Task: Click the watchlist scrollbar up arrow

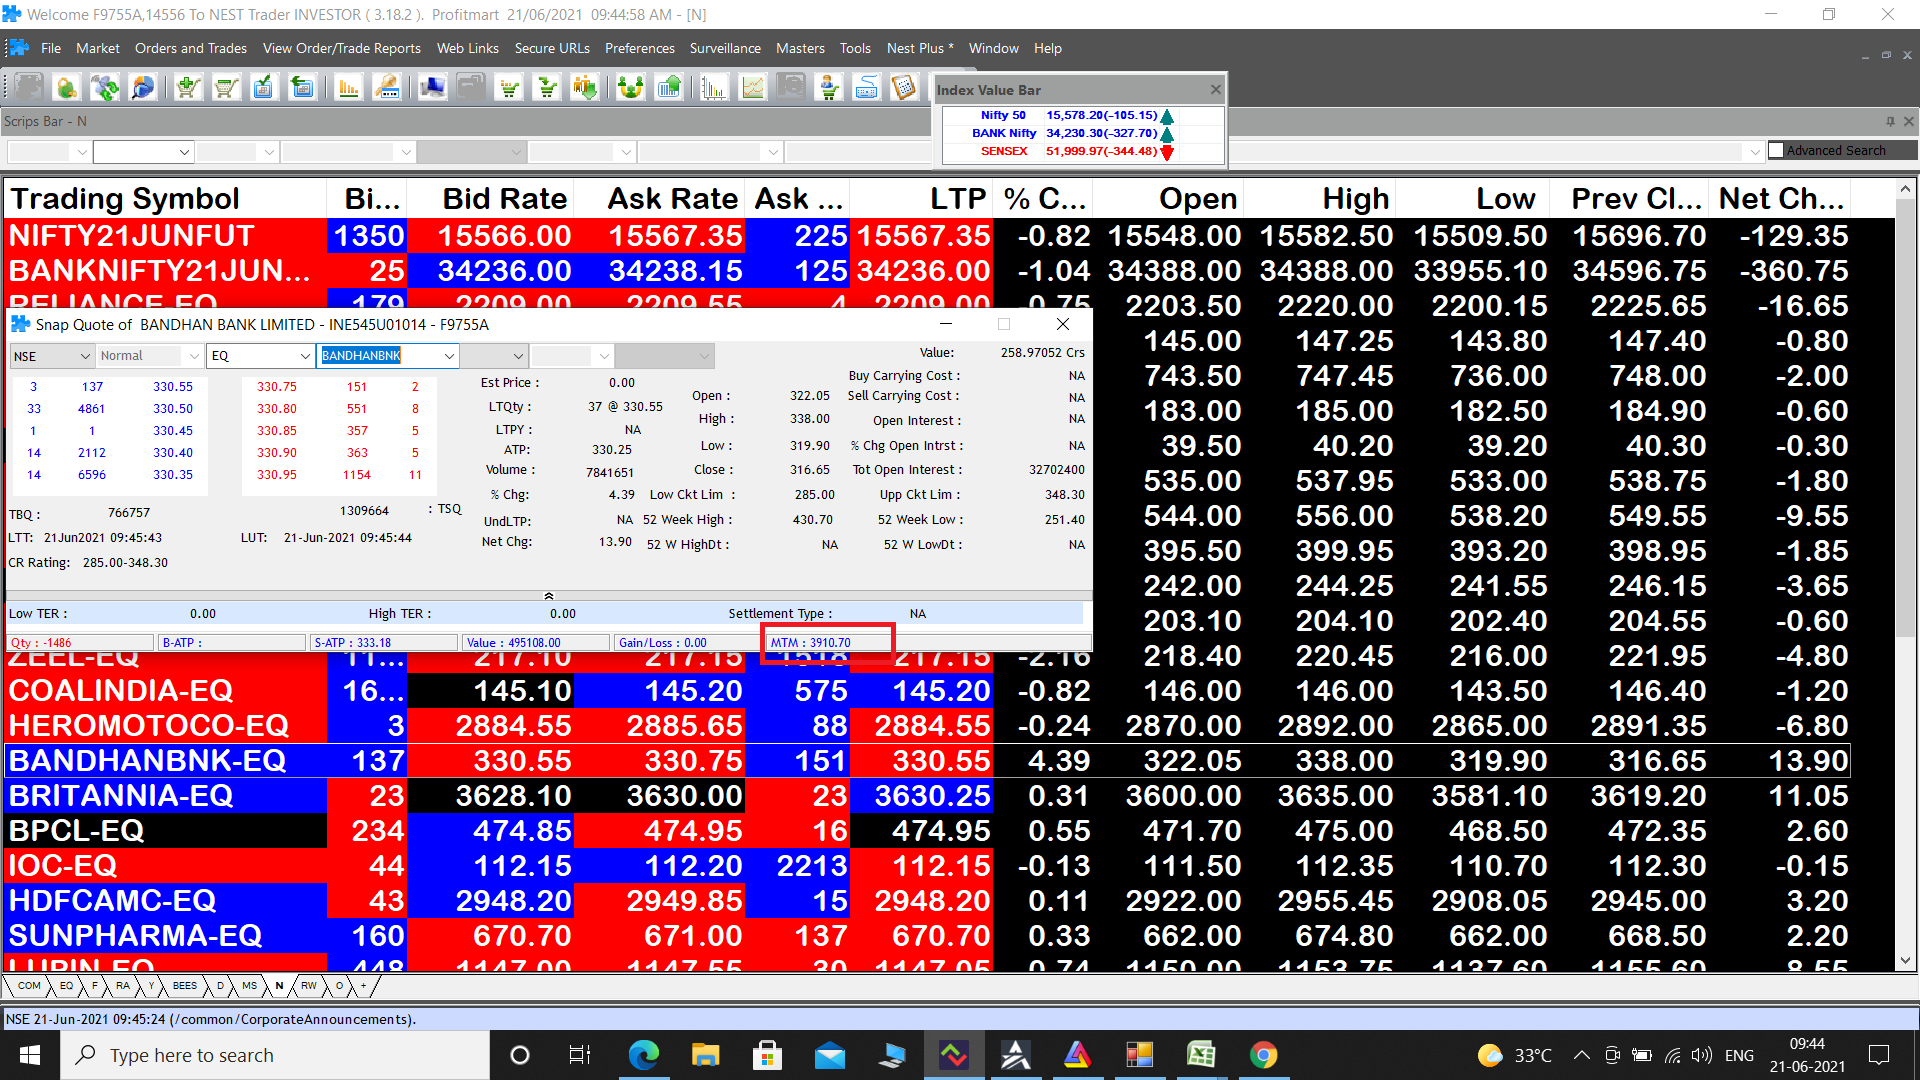Action: coord(1905,189)
